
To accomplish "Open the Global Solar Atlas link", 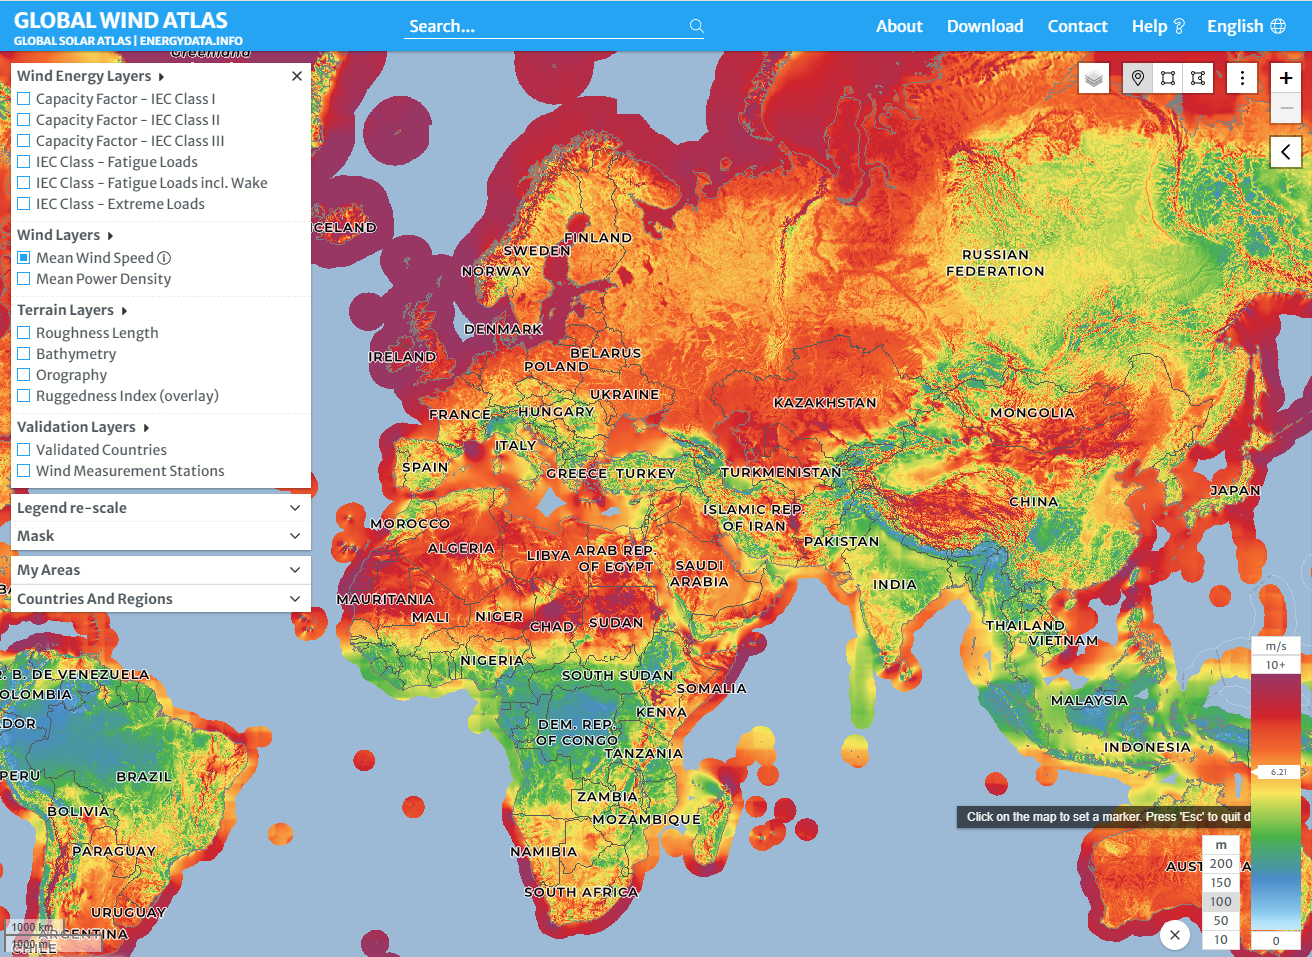I will click(72, 41).
